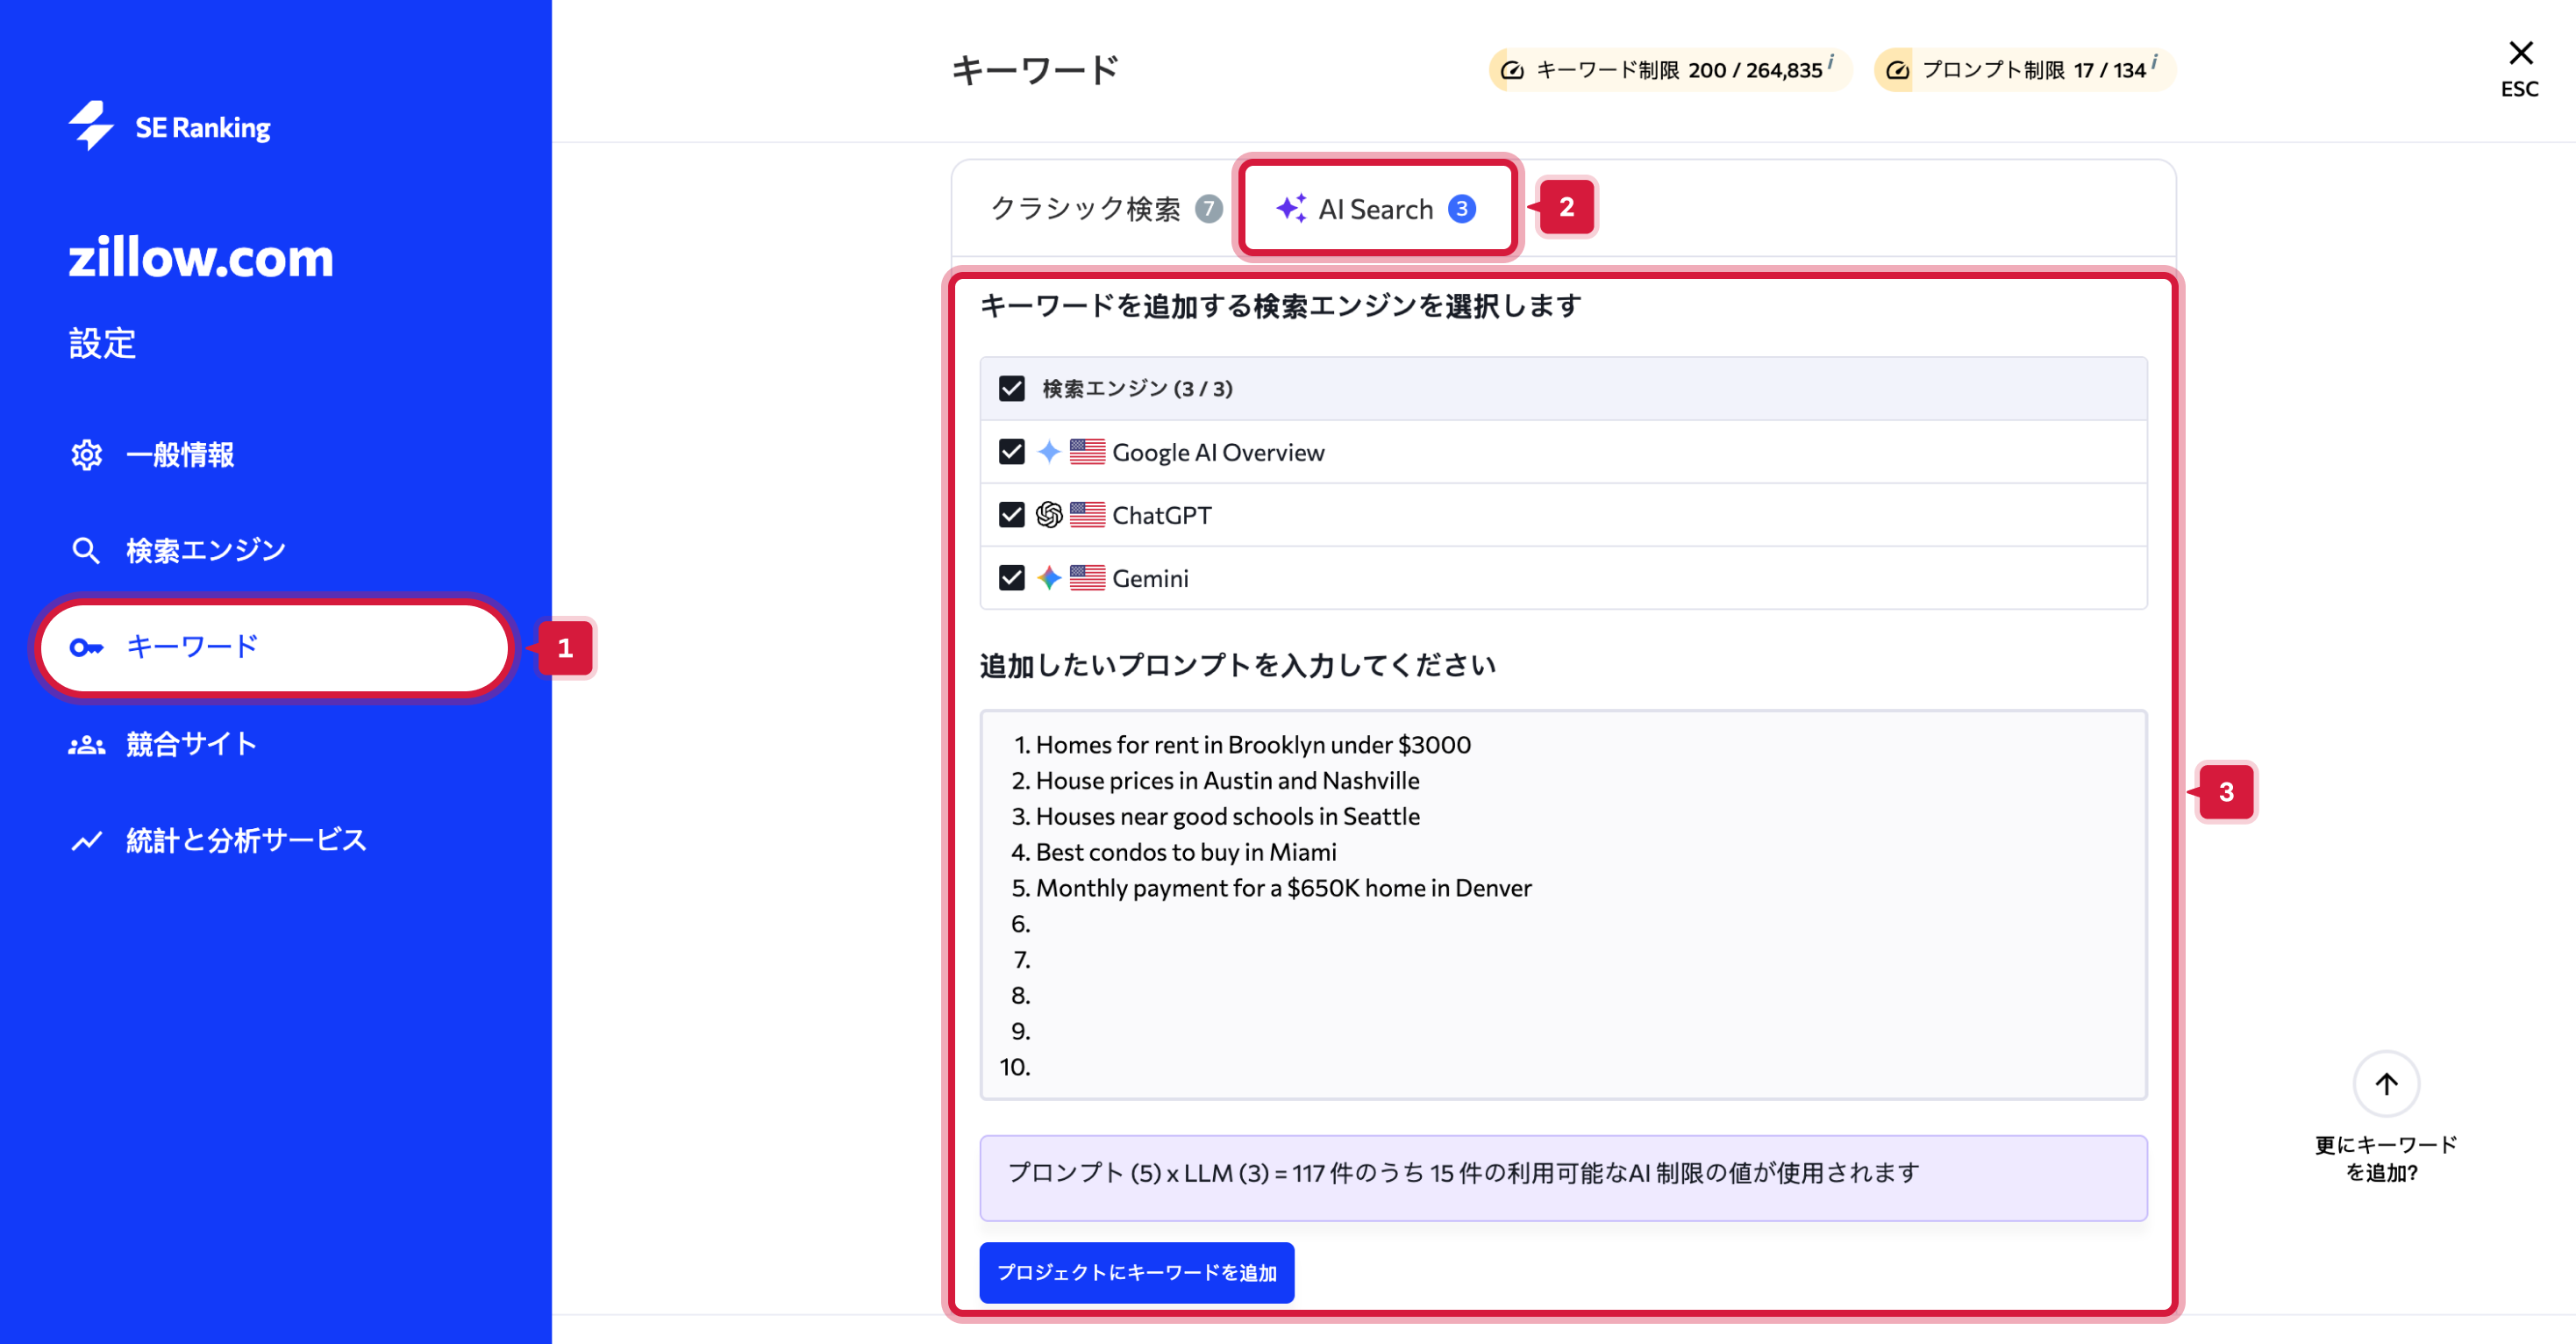Click the US flag next to Google AI Overview

pos(1088,451)
